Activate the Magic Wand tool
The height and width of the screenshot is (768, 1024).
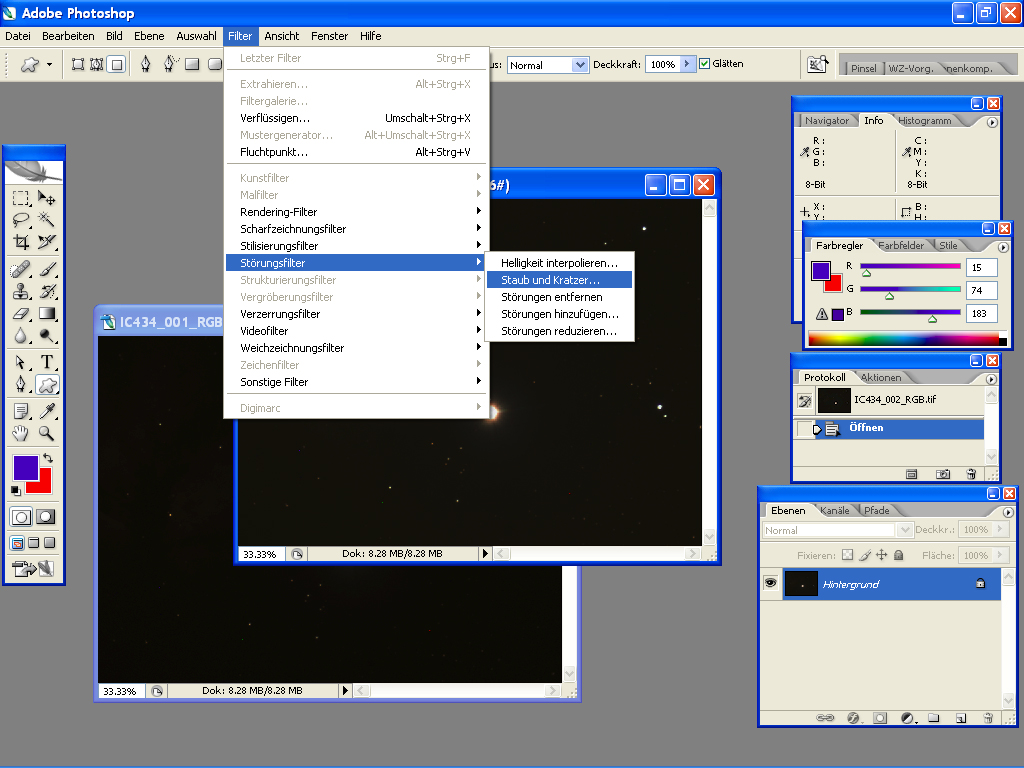46,219
